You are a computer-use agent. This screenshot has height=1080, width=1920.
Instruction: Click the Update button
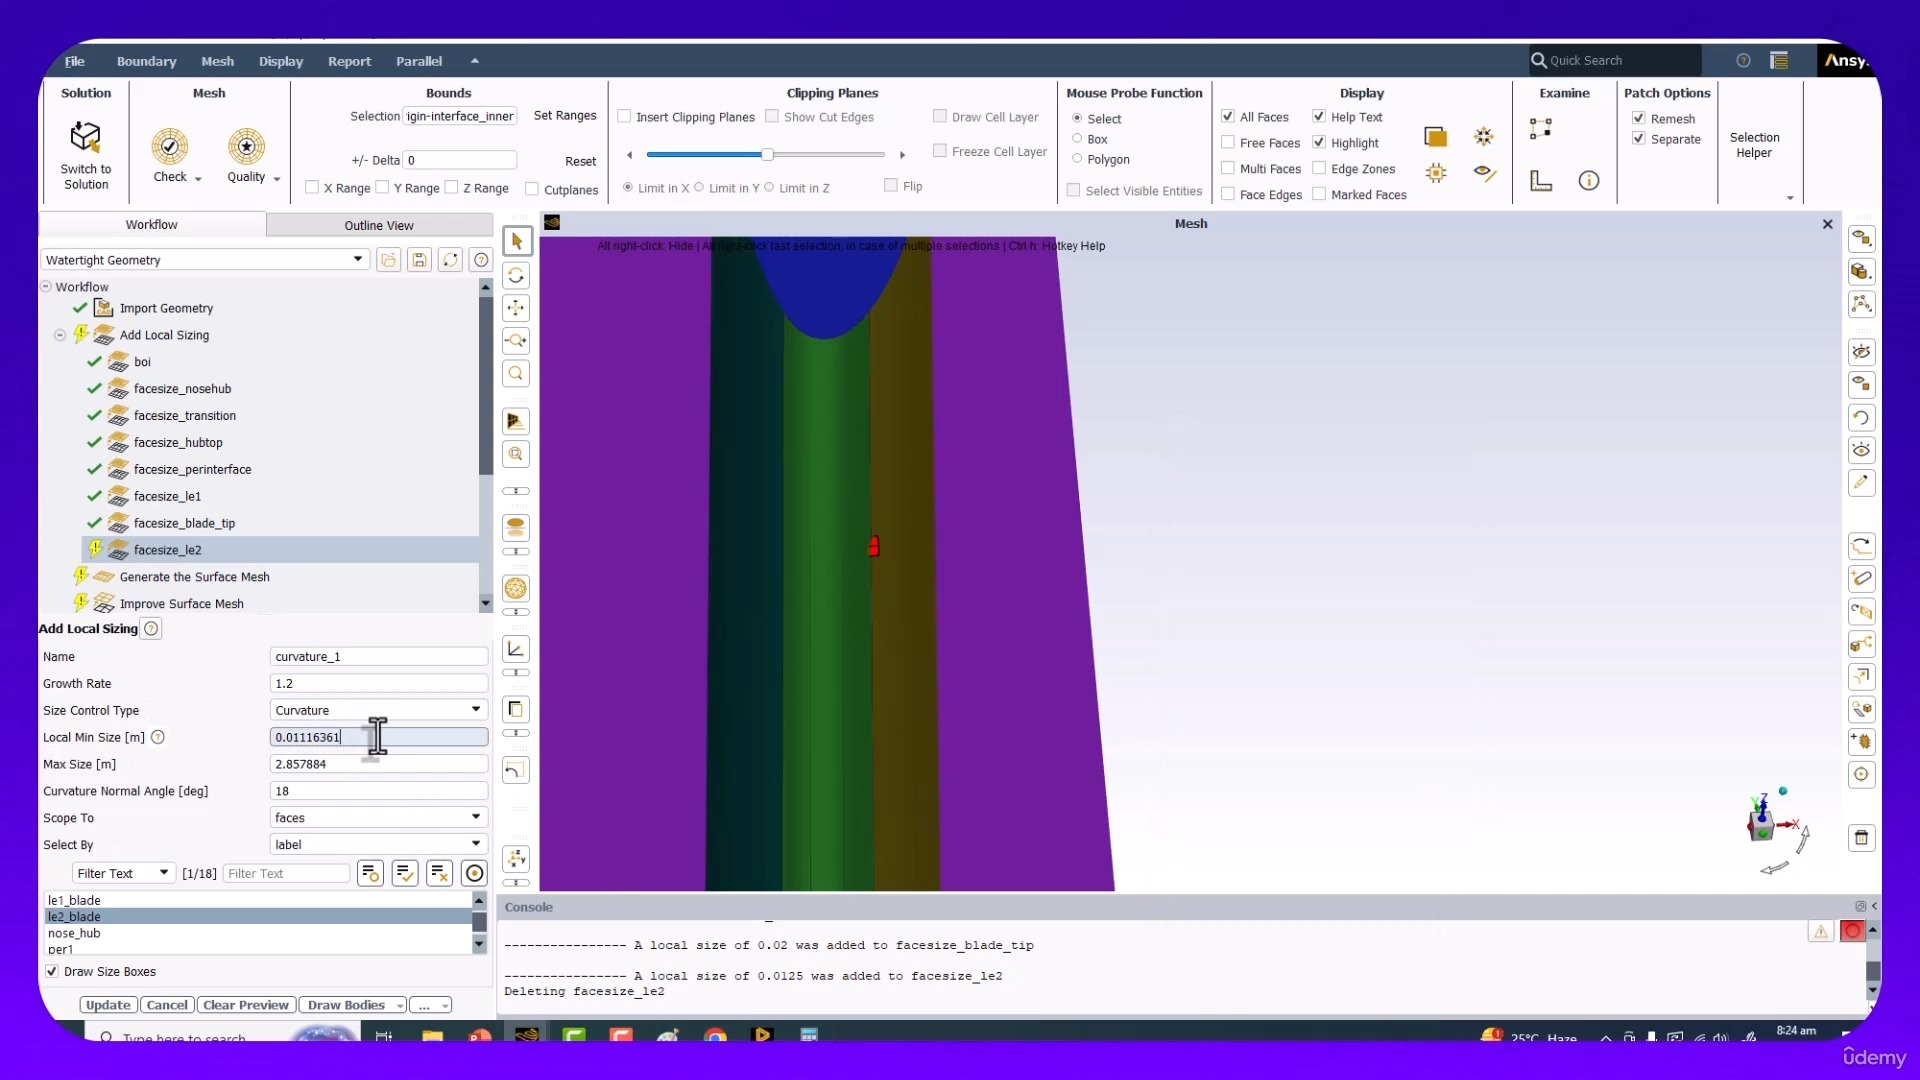(108, 1006)
